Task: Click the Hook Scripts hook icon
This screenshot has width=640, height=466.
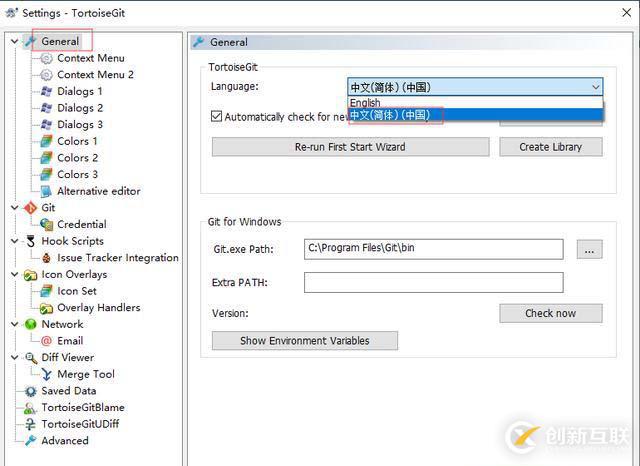Action: point(31,241)
